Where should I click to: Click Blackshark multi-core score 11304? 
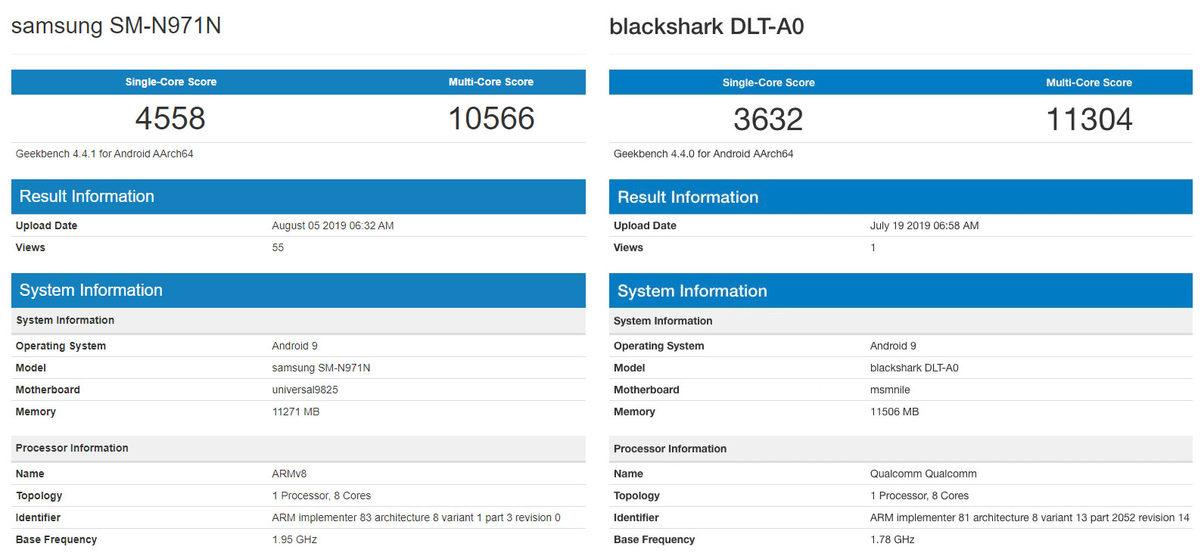1089,119
